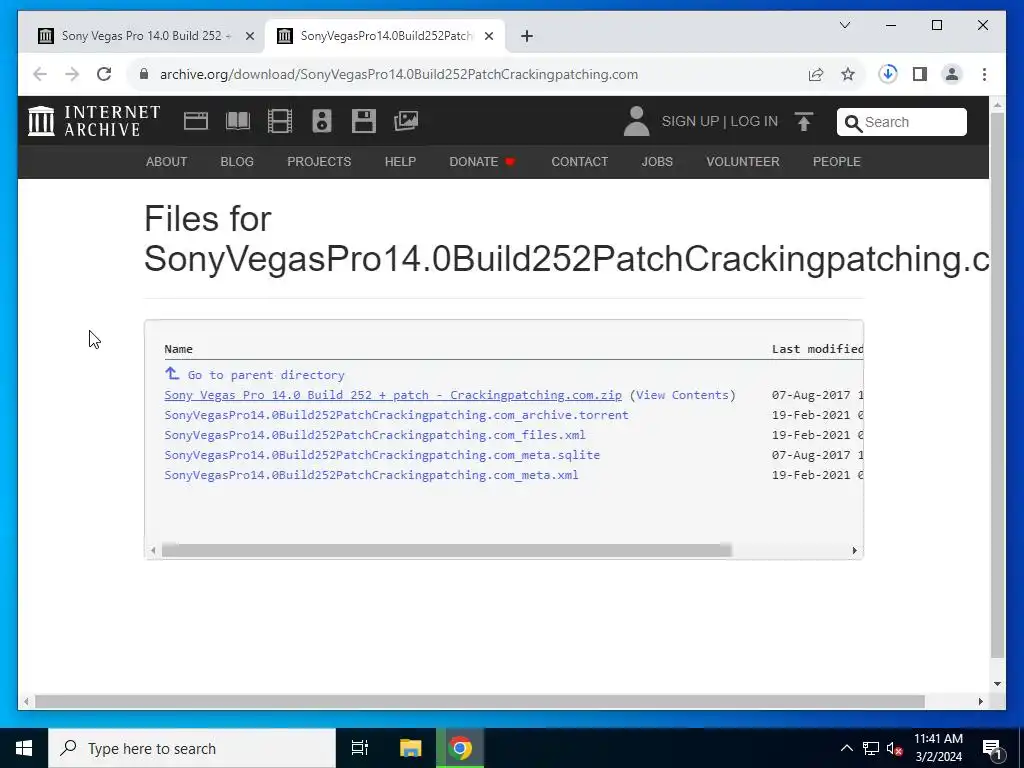Click the SIGN UP link
The image size is (1024, 768).
pos(690,121)
